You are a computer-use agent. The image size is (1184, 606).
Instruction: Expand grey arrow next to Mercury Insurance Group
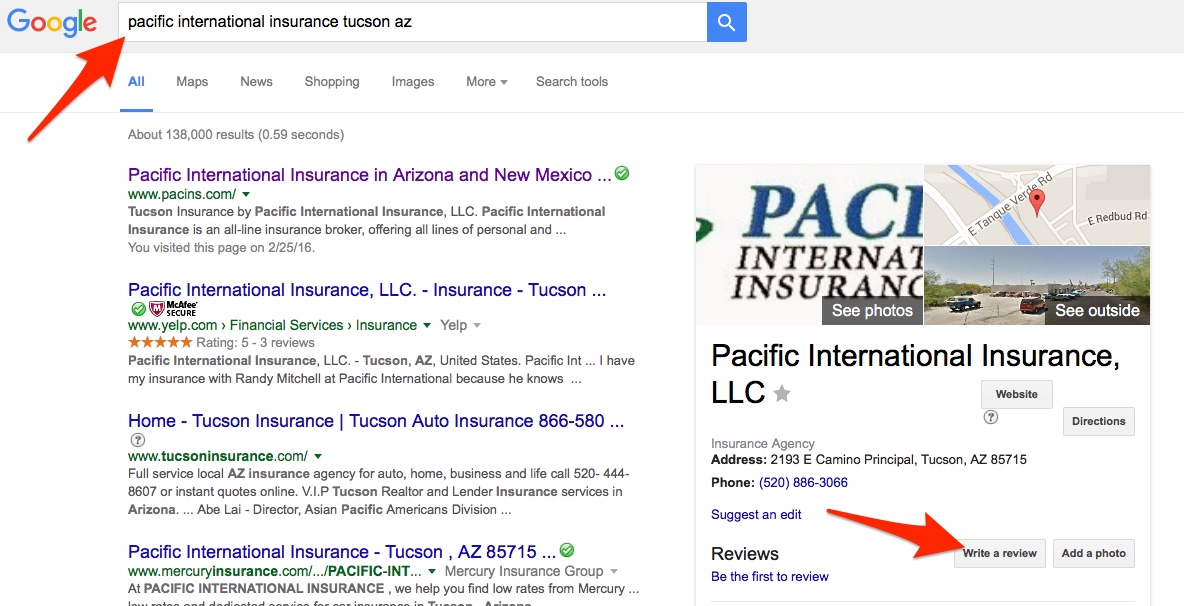[614, 571]
